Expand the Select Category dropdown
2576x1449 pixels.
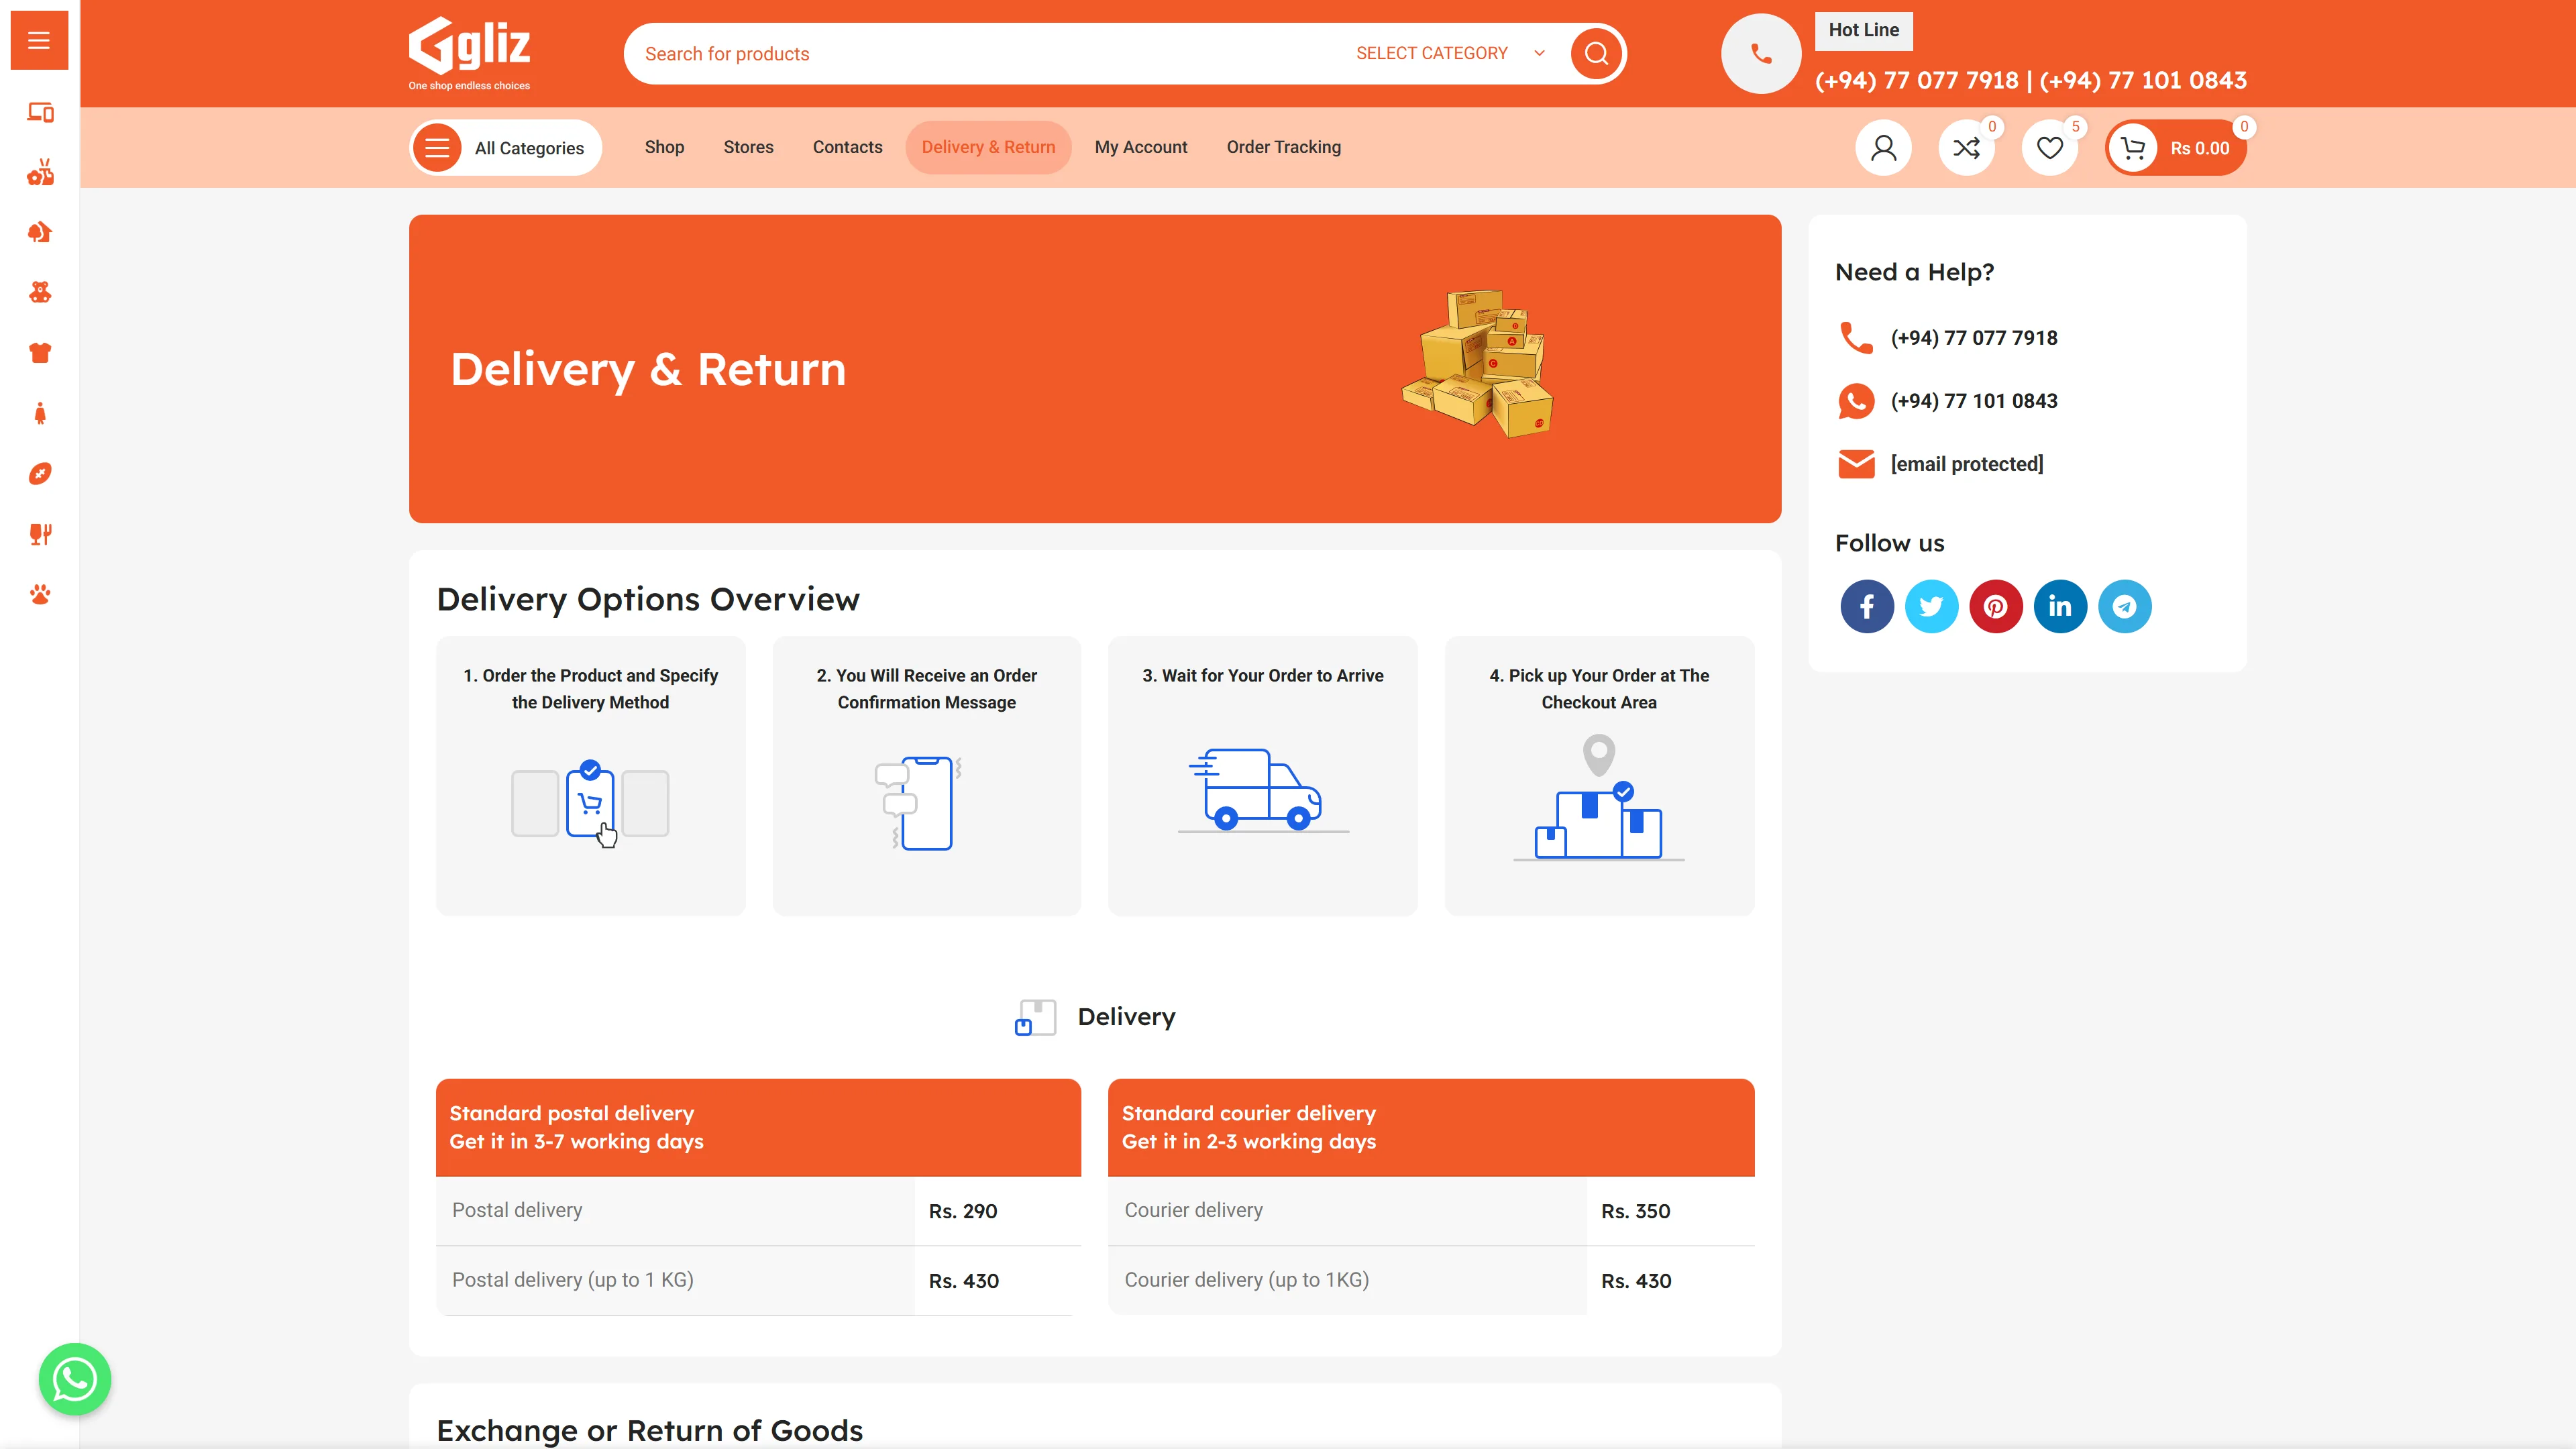point(1449,53)
